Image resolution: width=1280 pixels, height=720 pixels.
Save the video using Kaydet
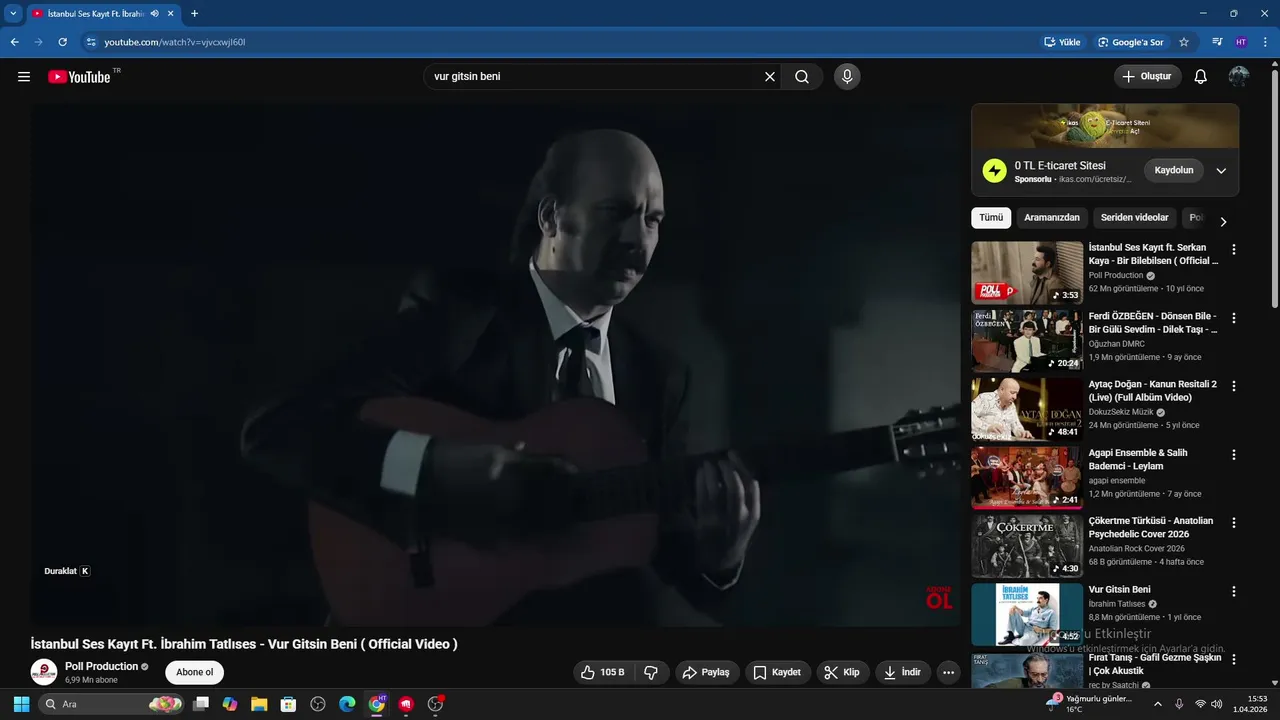pyautogui.click(x=777, y=672)
